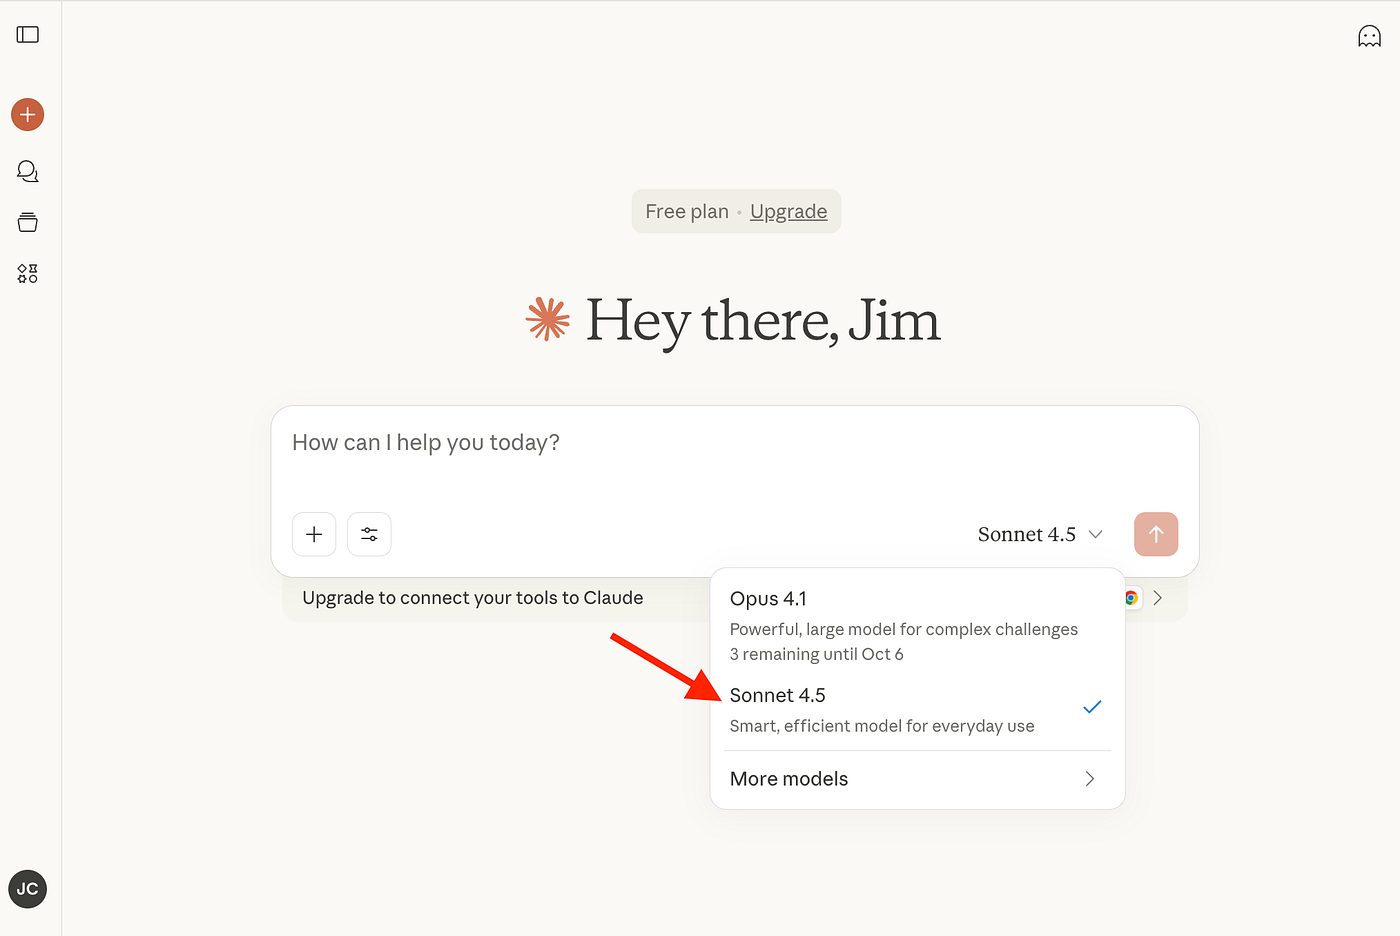
Task: Open the Artifacts icon in sidebar
Action: click(x=28, y=274)
